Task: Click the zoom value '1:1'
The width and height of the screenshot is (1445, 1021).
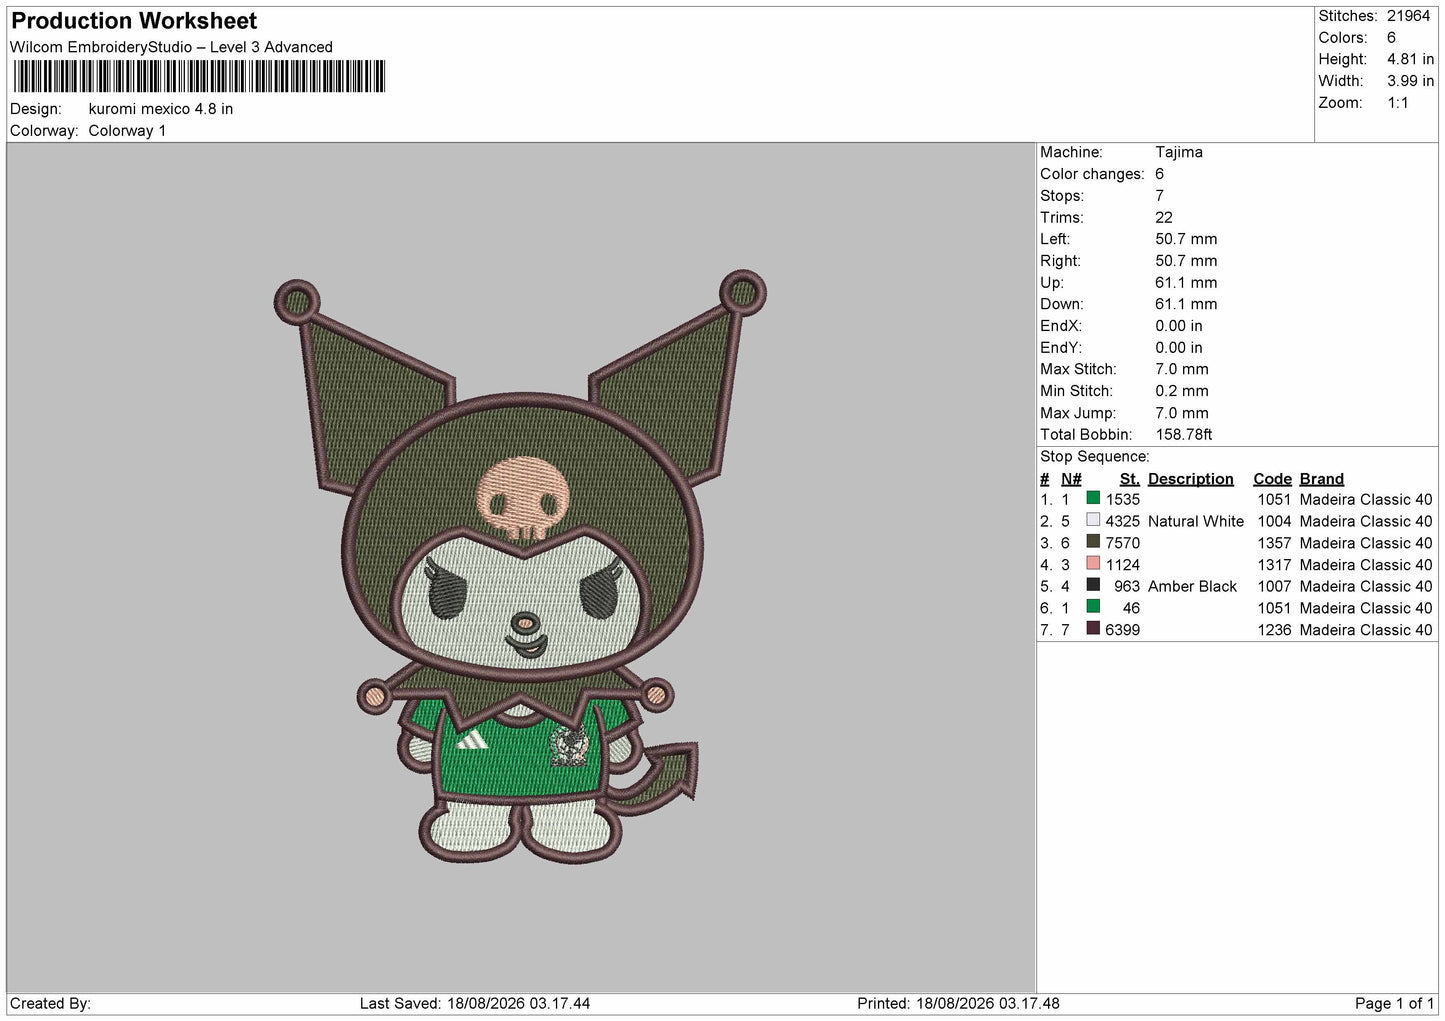Action: pyautogui.click(x=1397, y=103)
